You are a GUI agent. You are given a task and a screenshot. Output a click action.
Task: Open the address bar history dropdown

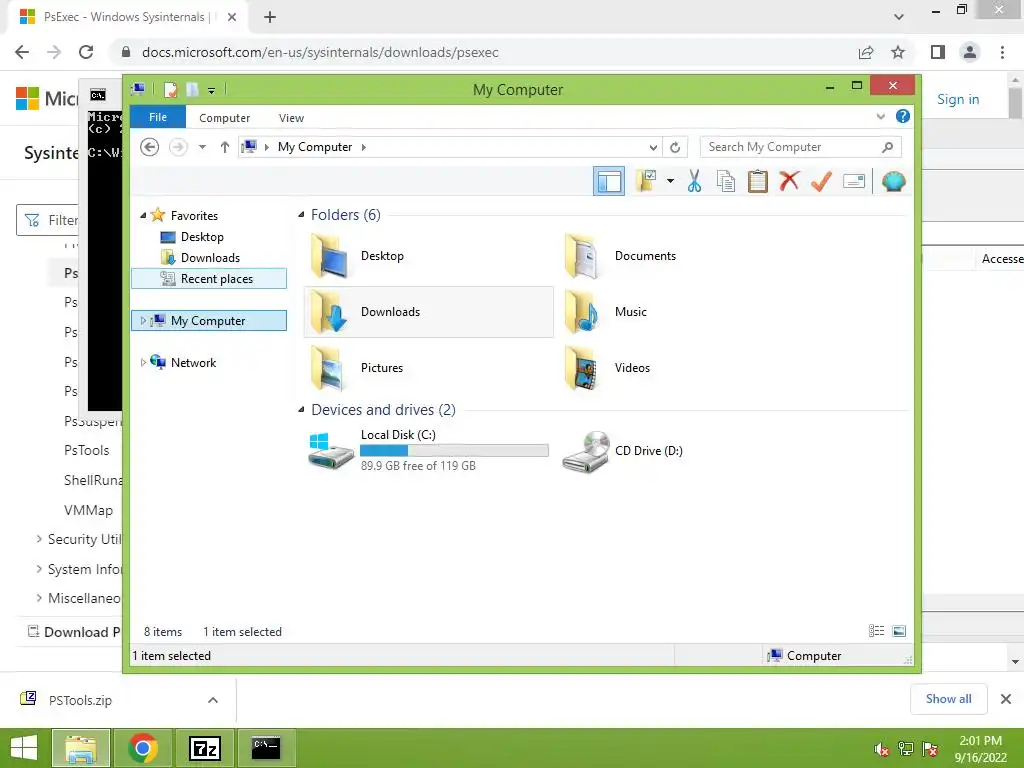click(x=652, y=148)
